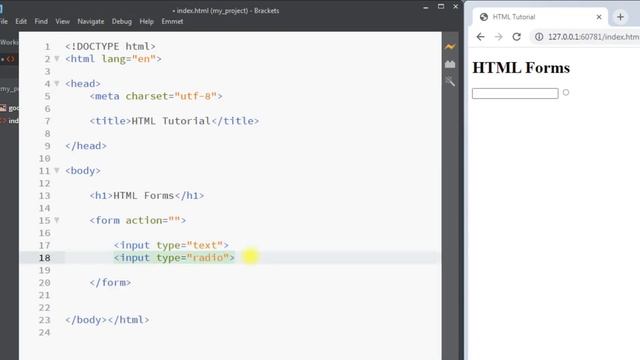Open the Navigate menu

[x=91, y=21]
